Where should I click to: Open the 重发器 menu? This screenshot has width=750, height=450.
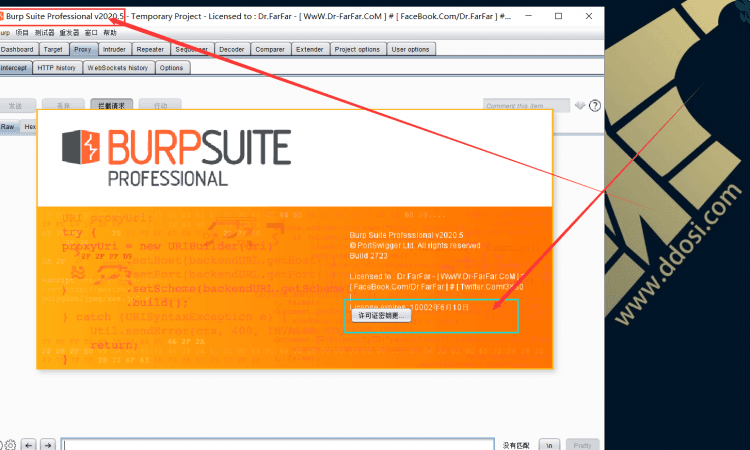[x=69, y=33]
